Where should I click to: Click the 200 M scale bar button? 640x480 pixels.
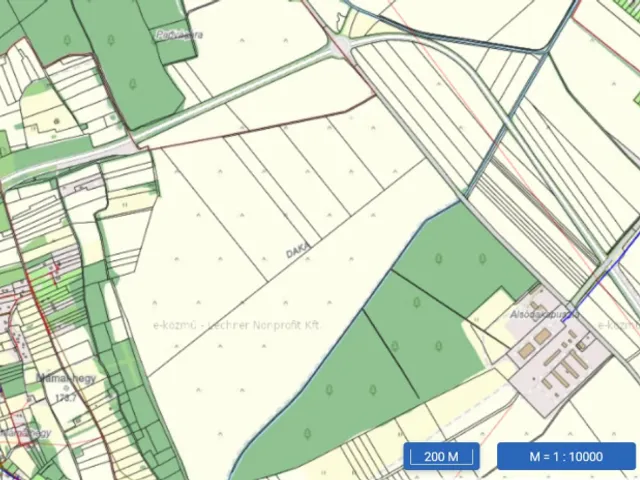point(442,456)
